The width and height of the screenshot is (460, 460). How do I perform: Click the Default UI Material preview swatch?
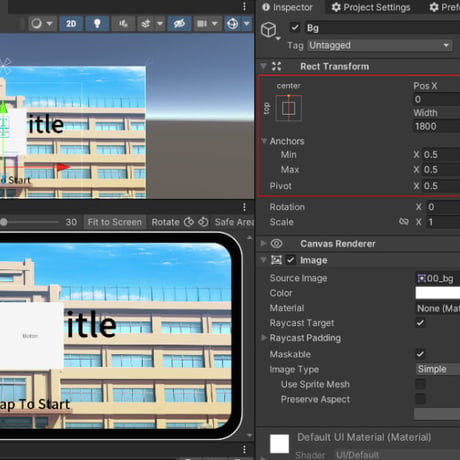279,444
